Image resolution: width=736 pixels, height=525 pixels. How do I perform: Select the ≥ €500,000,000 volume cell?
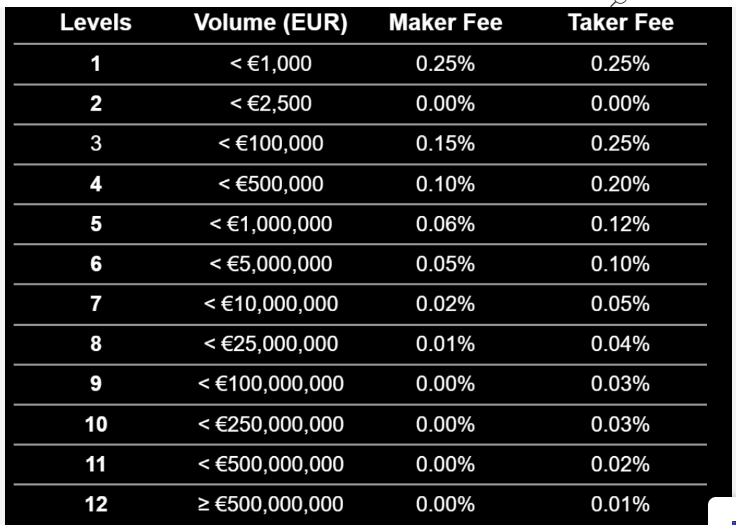[x=271, y=504]
